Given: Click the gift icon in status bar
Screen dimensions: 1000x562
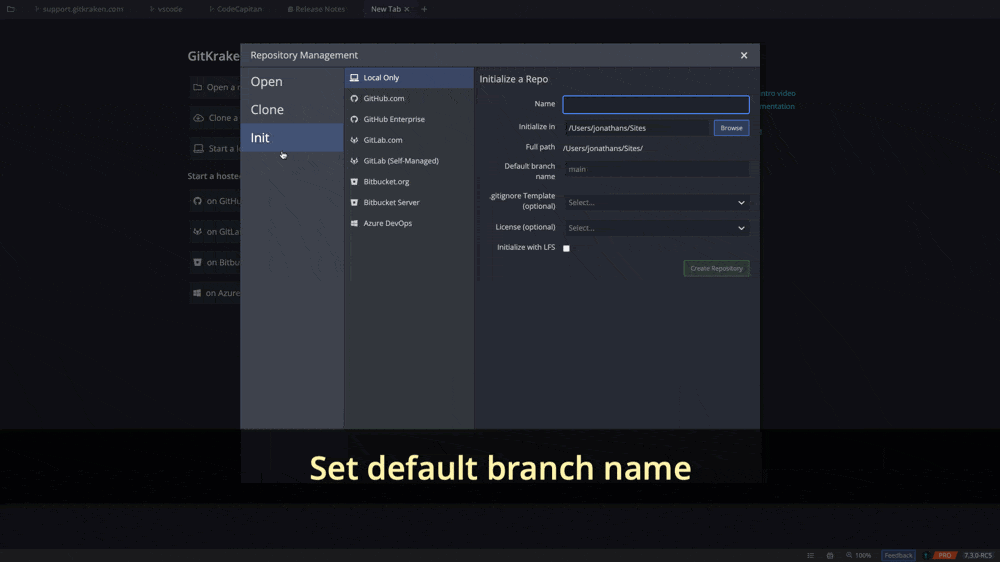Looking at the screenshot, I should pos(830,555).
